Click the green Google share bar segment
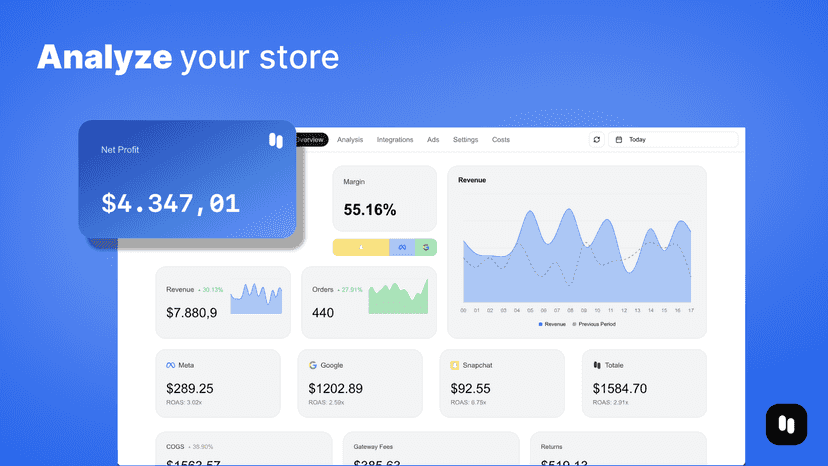Image resolution: width=828 pixels, height=466 pixels. tap(426, 247)
